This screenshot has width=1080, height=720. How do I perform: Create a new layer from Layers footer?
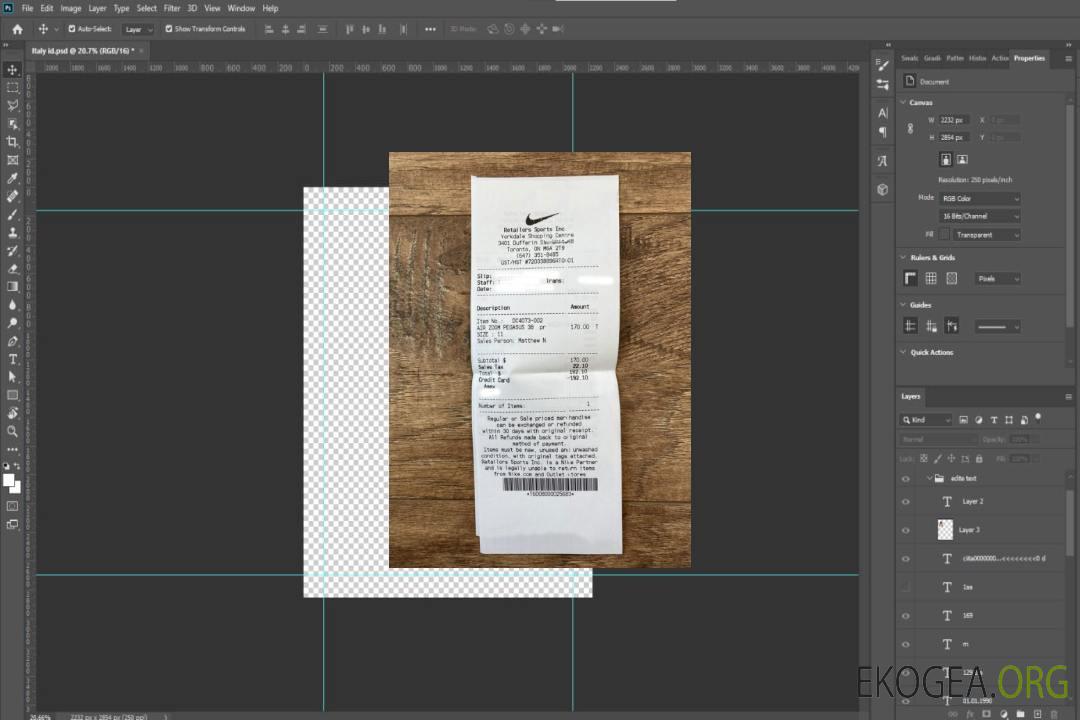pyautogui.click(x=1037, y=714)
